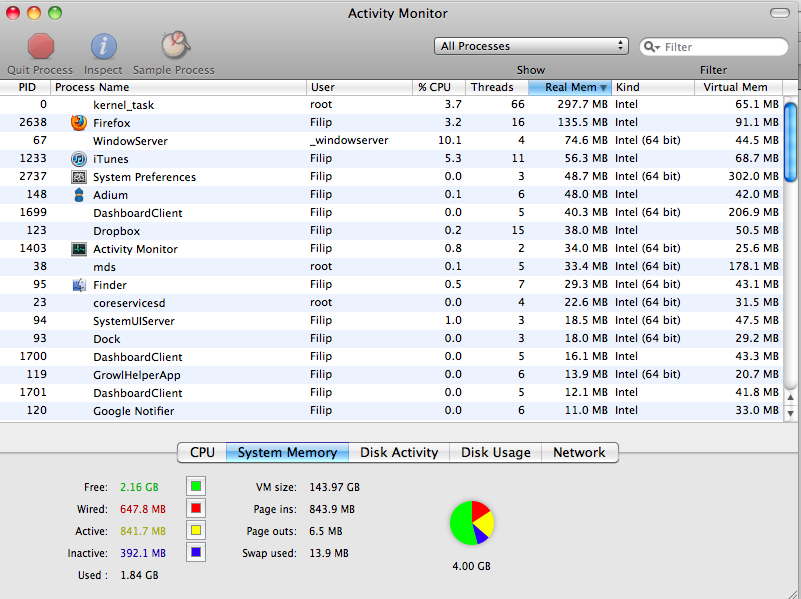
Task: Select the DashboardClient row with PID 1701
Action: (x=391, y=393)
